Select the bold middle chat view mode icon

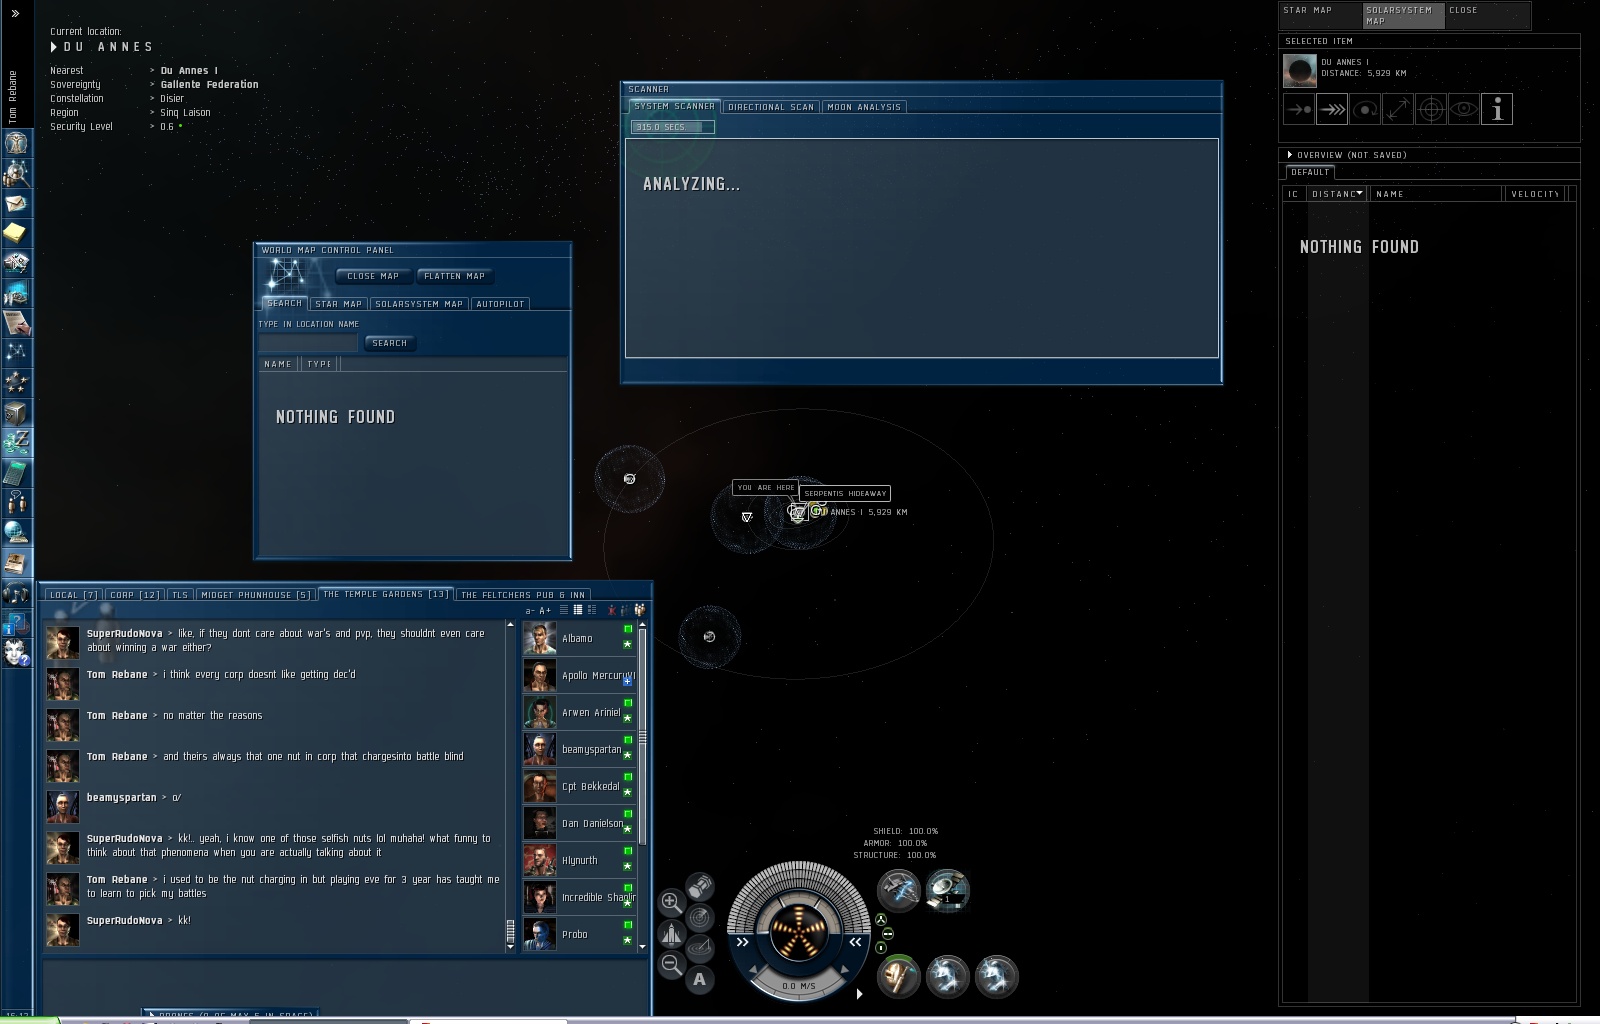(578, 610)
